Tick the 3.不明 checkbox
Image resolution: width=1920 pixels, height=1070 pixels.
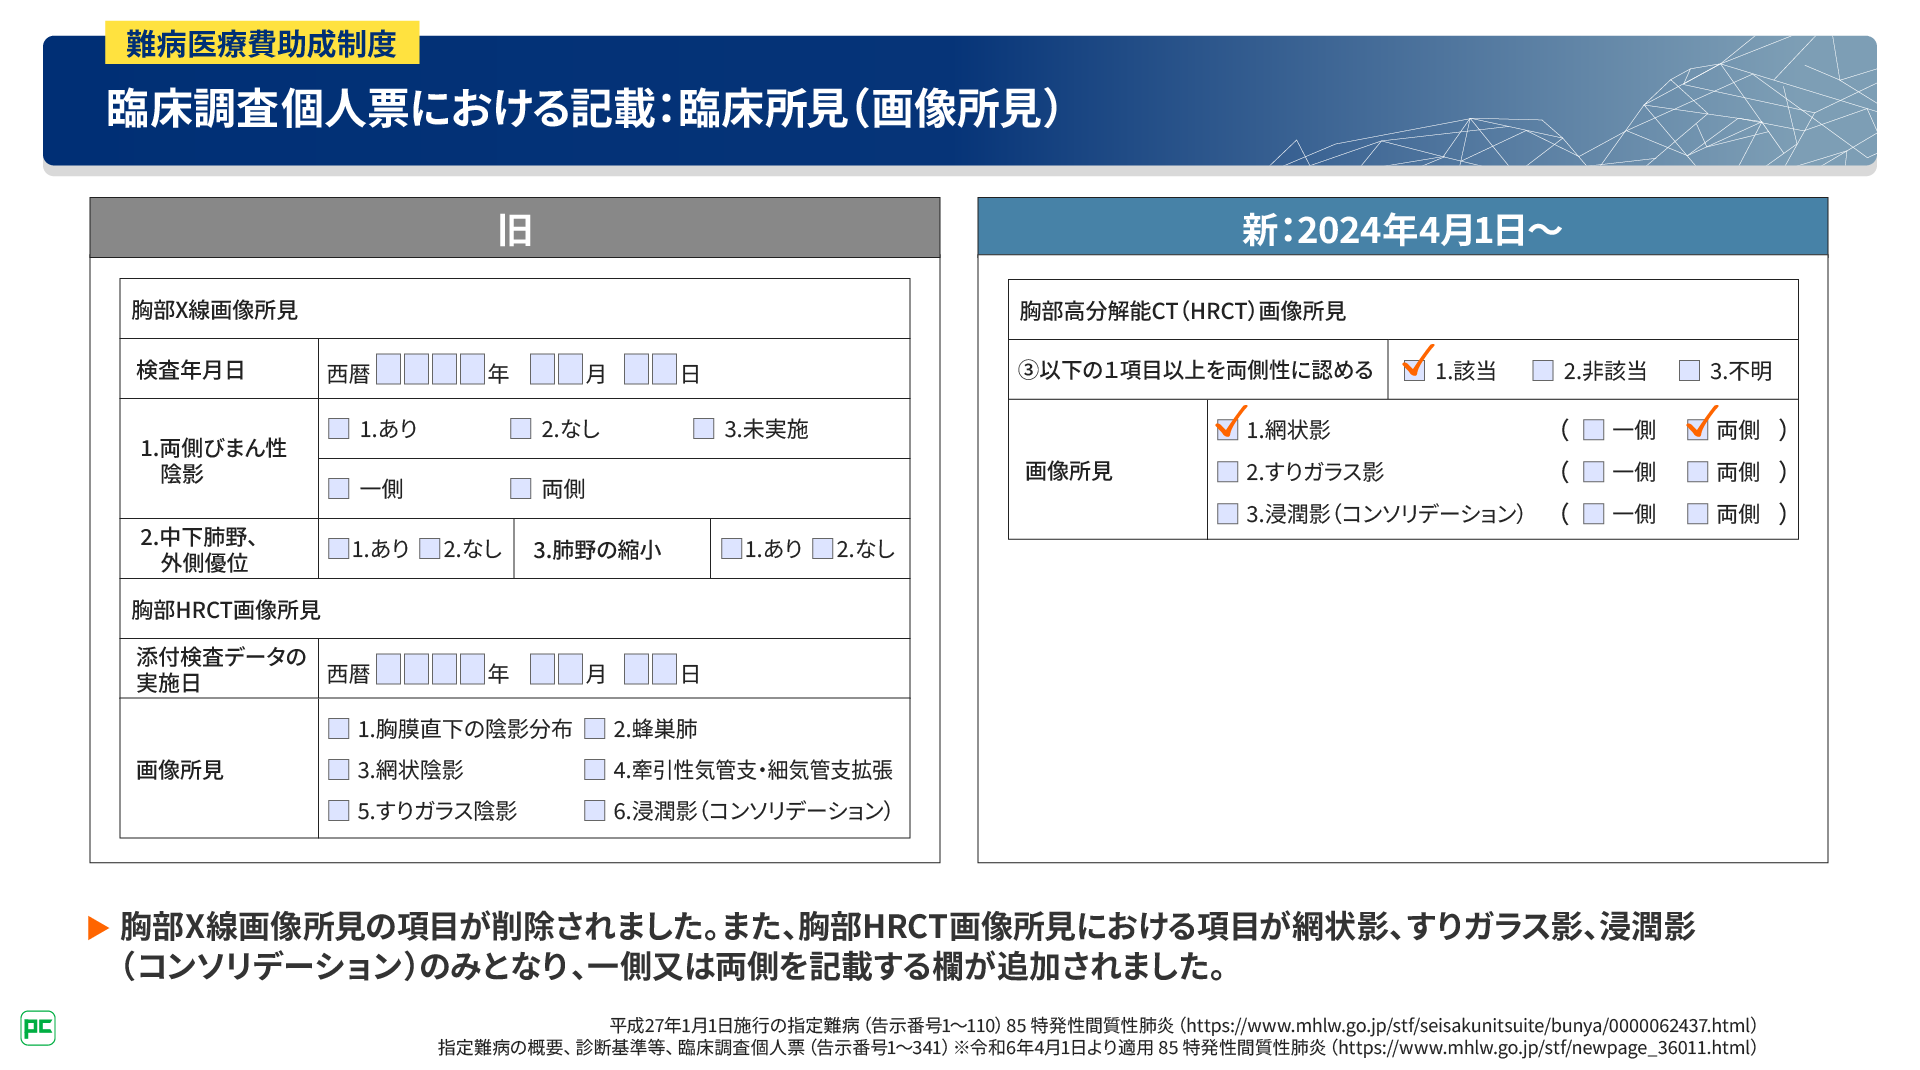click(1689, 371)
